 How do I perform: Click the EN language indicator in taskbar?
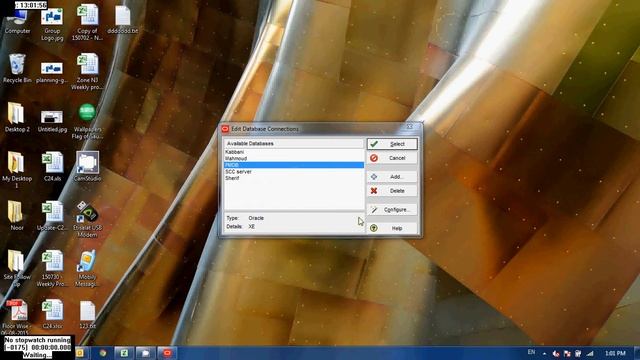tap(531, 352)
